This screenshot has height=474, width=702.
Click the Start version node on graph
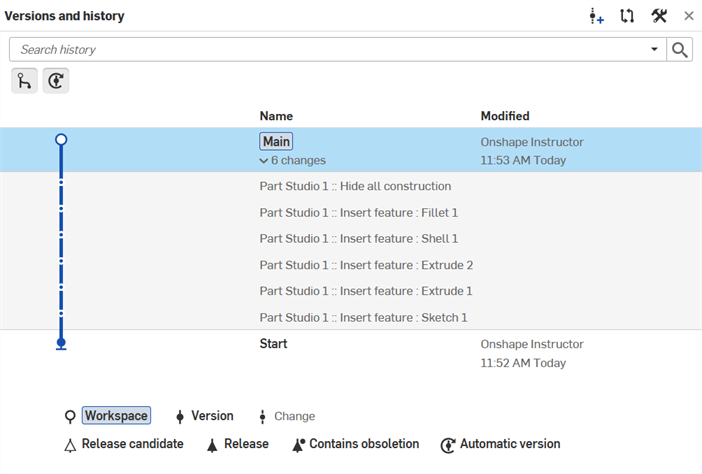point(61,343)
